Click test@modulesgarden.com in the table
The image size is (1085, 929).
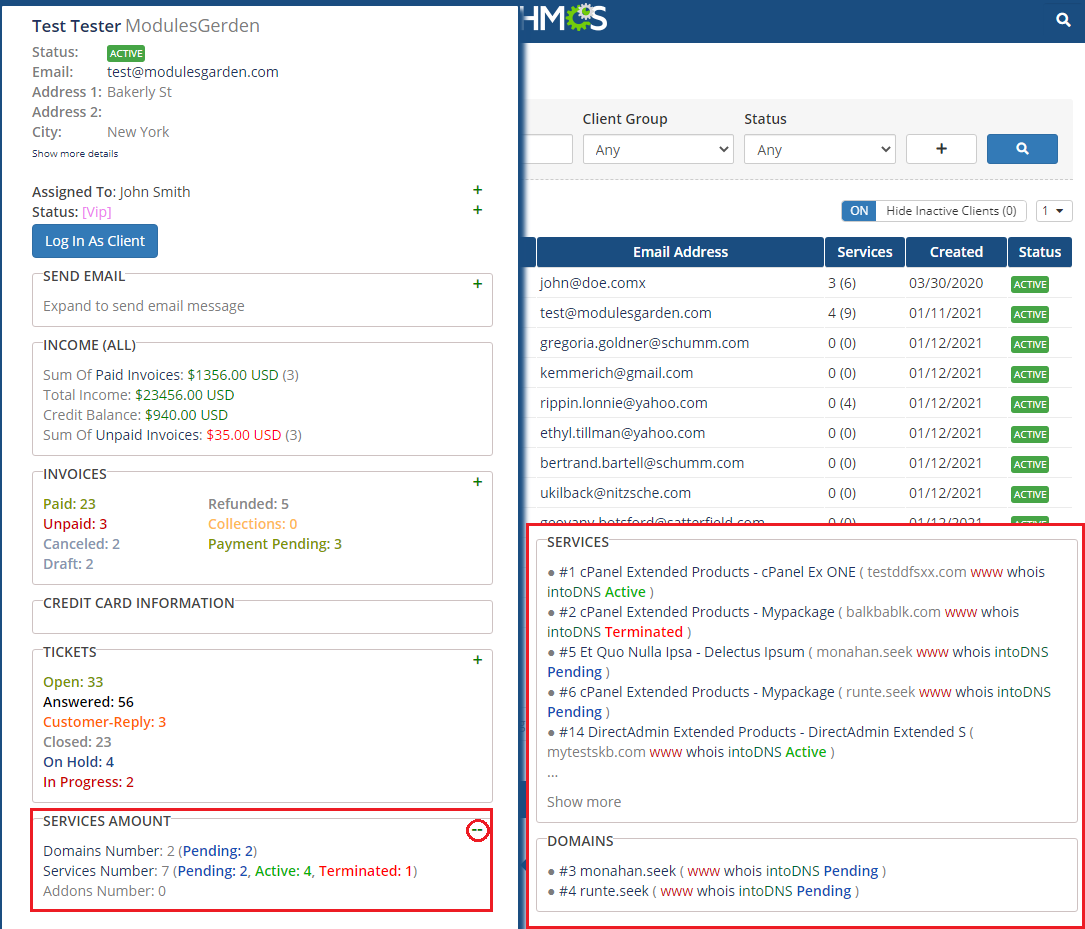point(626,313)
